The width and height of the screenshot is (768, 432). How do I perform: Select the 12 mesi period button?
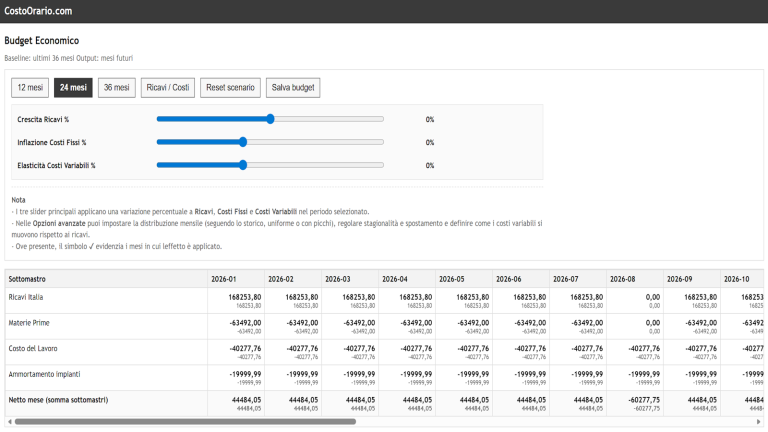[x=30, y=88]
